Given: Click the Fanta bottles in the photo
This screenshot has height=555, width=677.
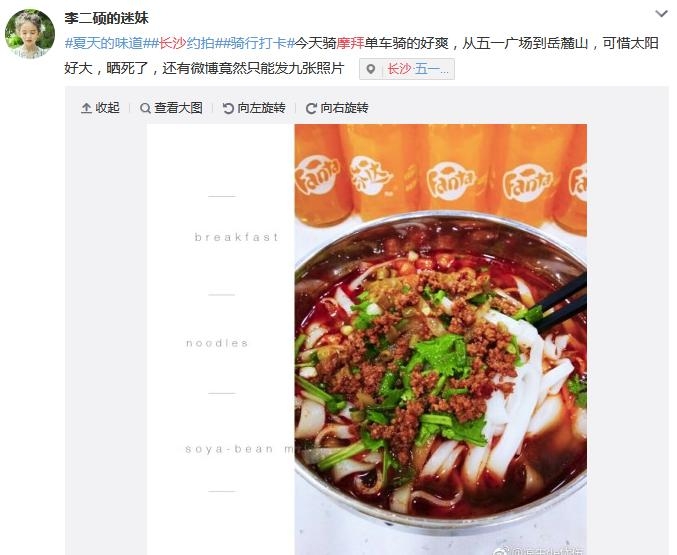Looking at the screenshot, I should (x=440, y=175).
